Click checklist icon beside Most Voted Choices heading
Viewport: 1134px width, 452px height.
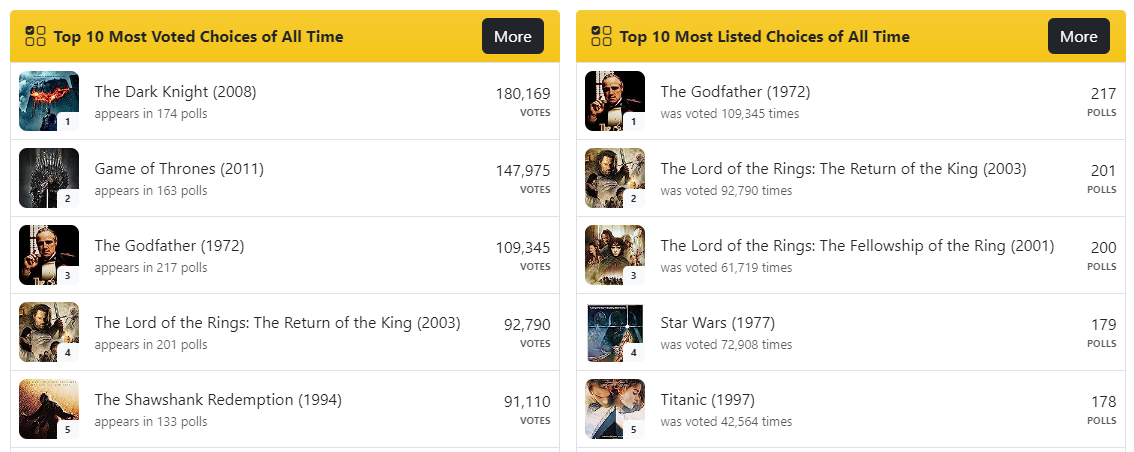pyautogui.click(x=36, y=36)
